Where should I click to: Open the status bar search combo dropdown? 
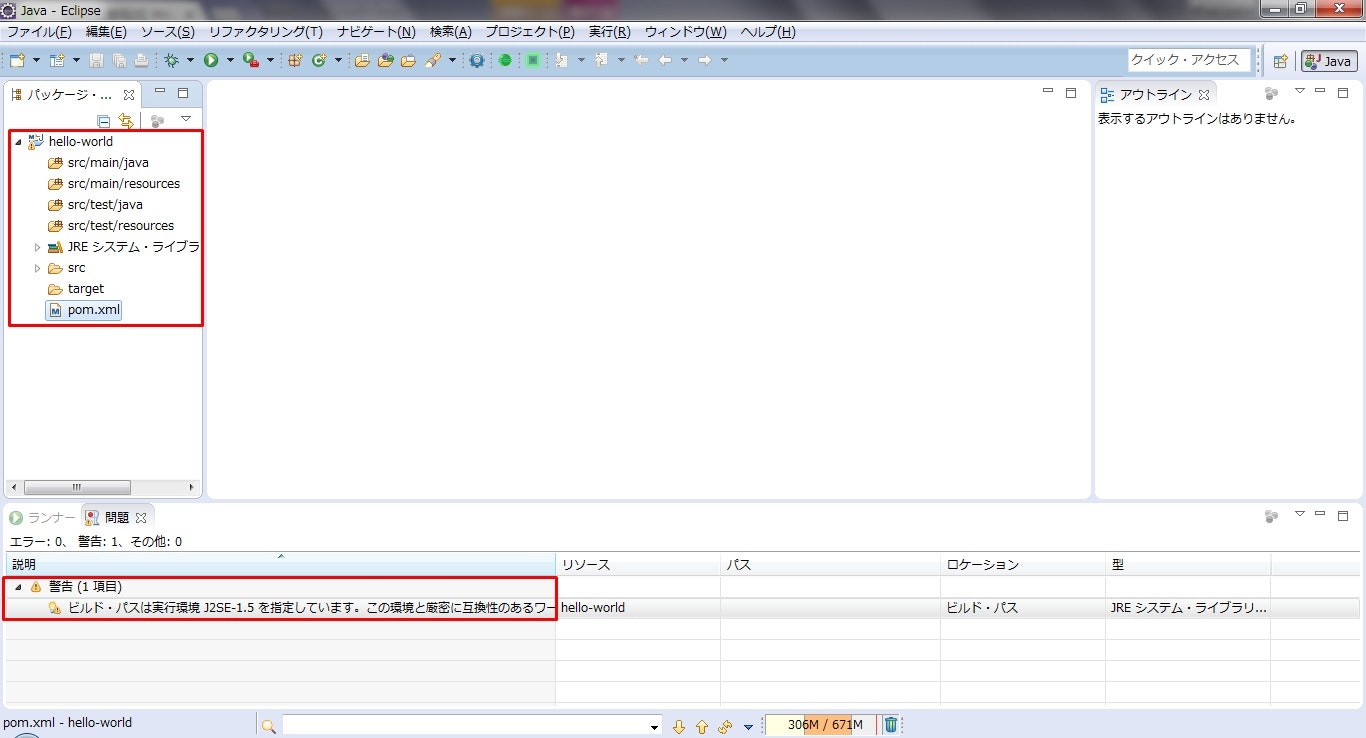654,726
